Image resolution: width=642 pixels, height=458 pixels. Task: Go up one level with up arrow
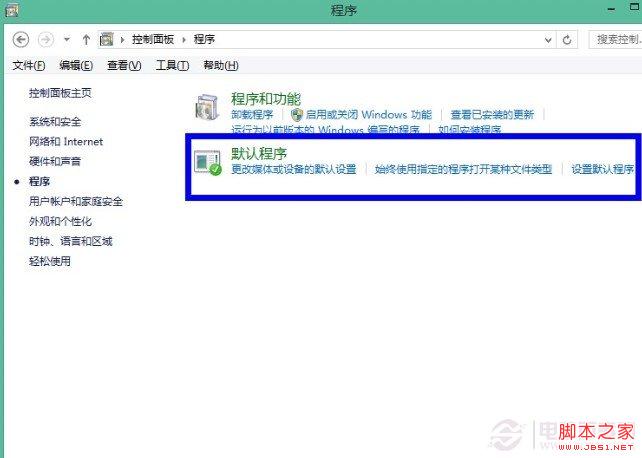coord(86,40)
